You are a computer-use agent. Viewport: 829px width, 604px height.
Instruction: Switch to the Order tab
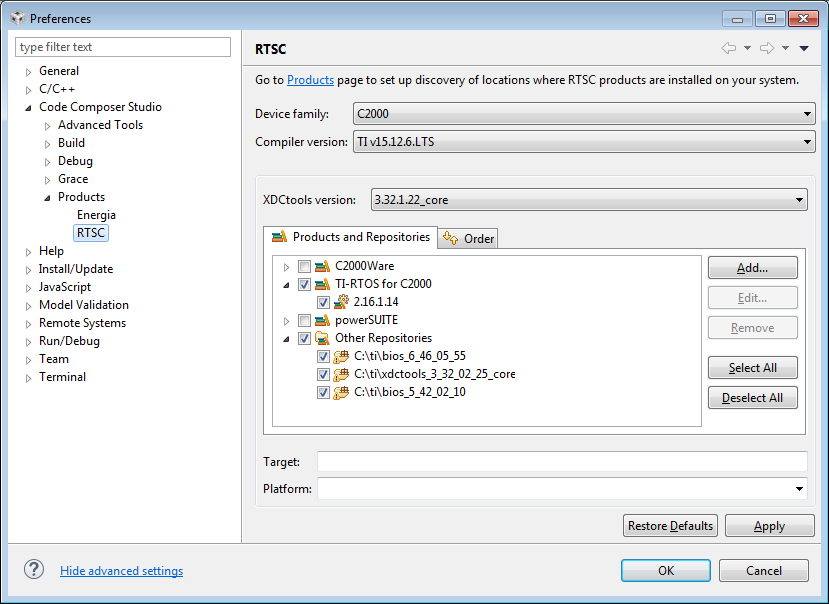click(x=468, y=239)
